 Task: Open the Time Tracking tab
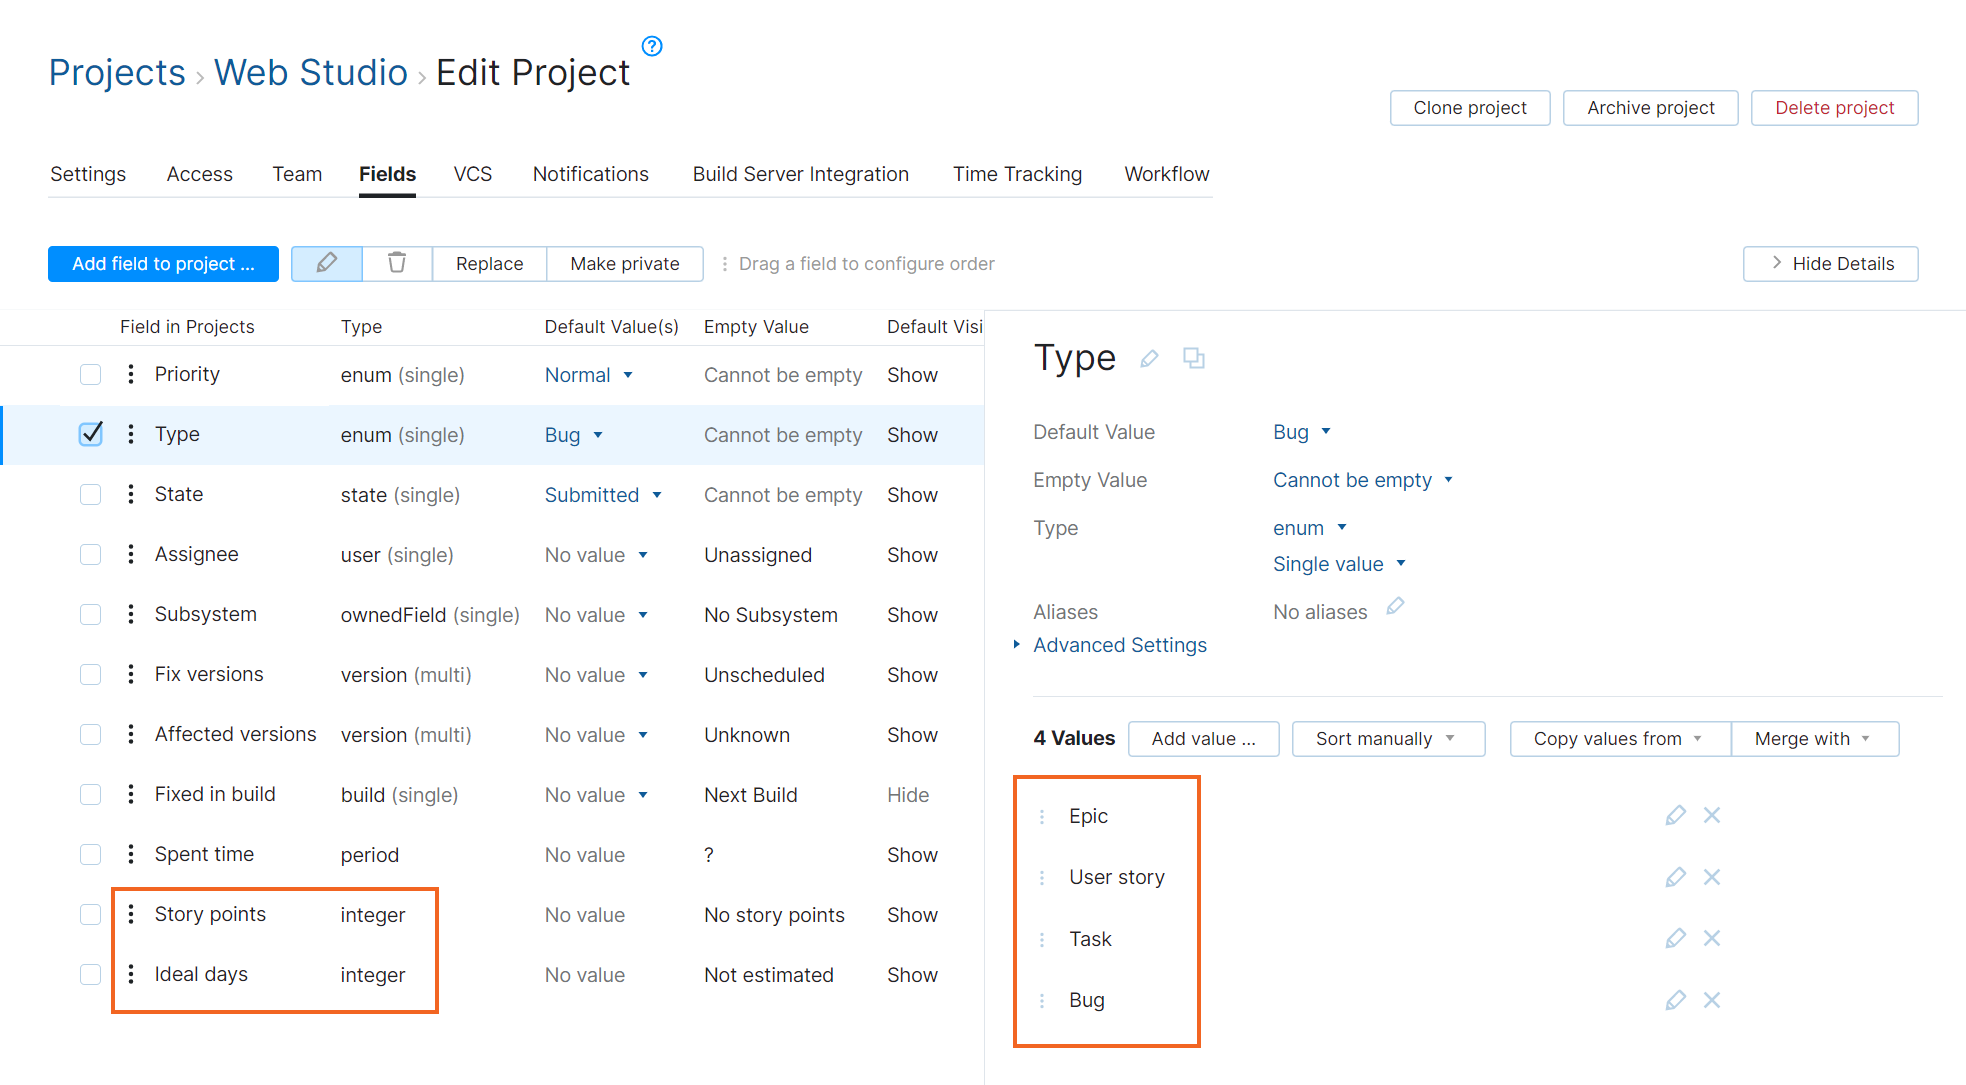click(1017, 174)
